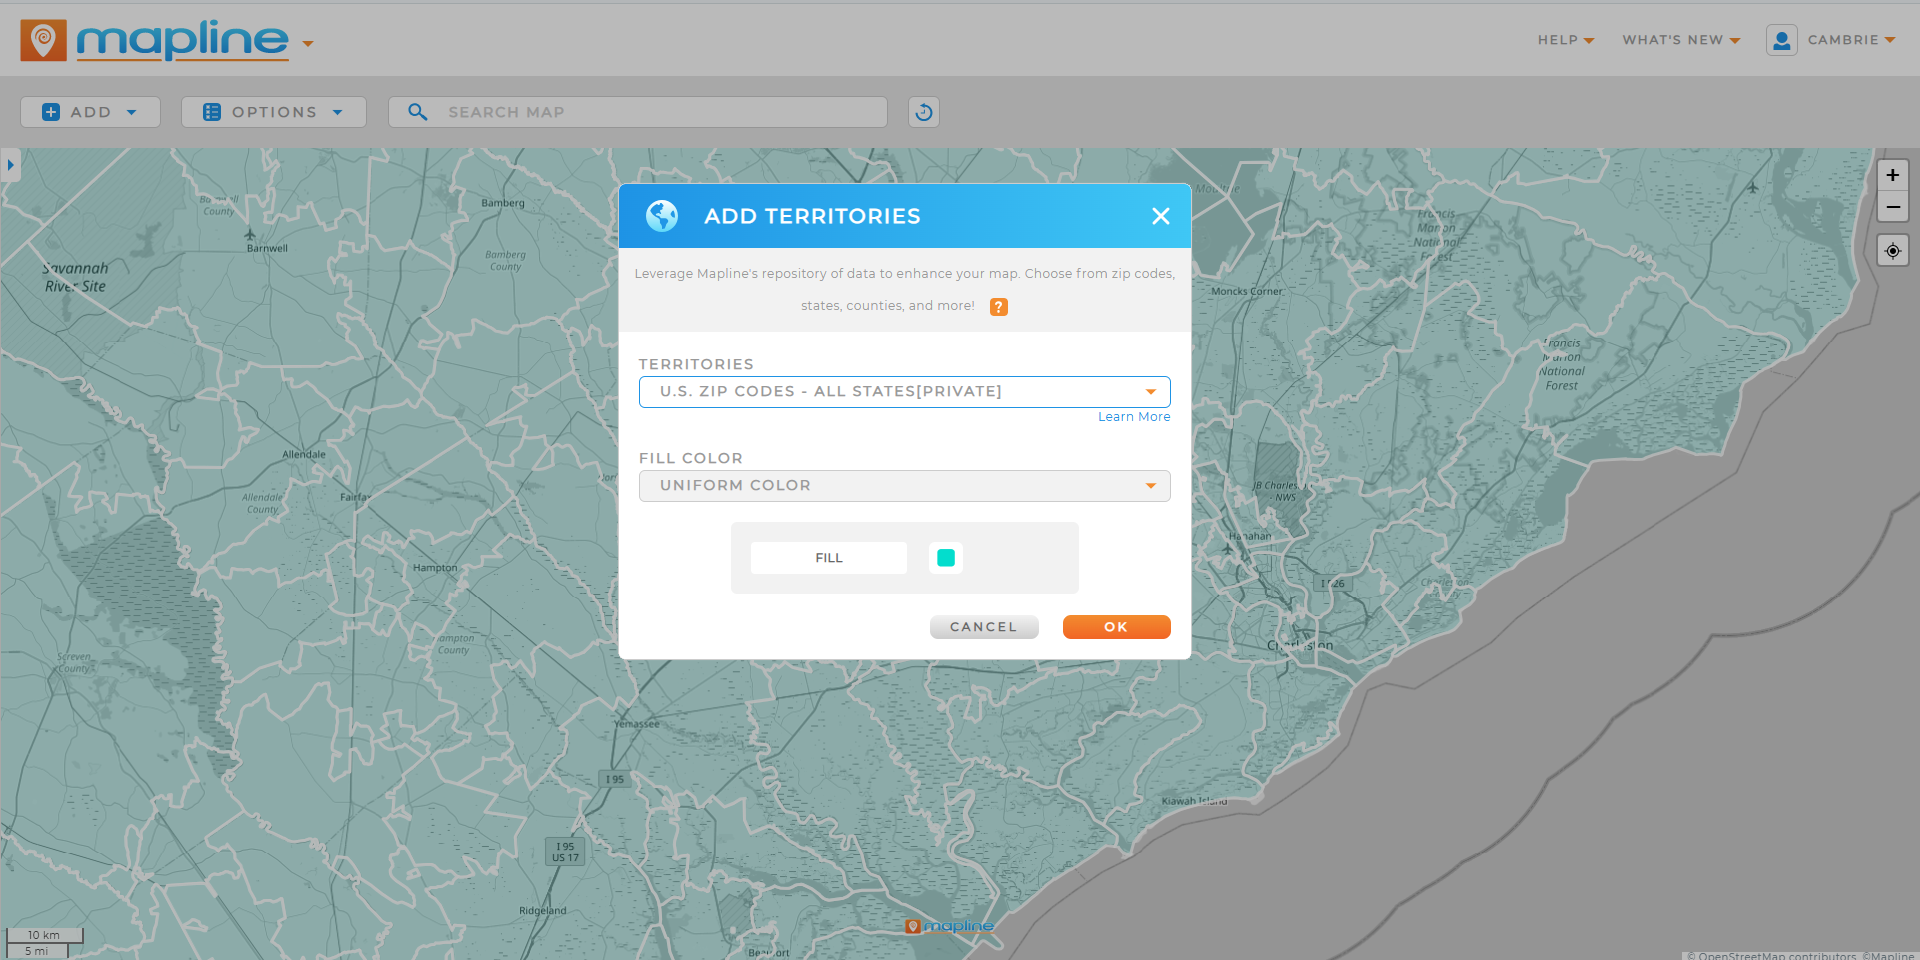
Task: Open the Options dropdown menu
Action: (x=273, y=112)
